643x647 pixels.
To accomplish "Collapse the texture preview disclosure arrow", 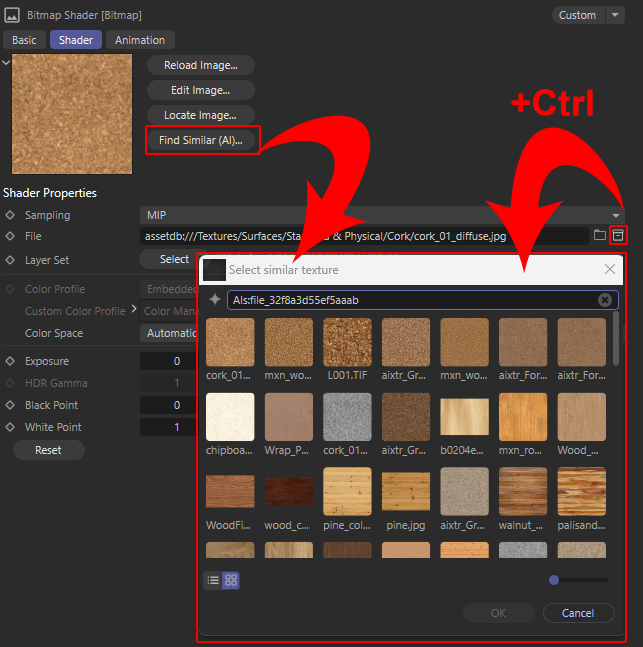I will click(6, 63).
